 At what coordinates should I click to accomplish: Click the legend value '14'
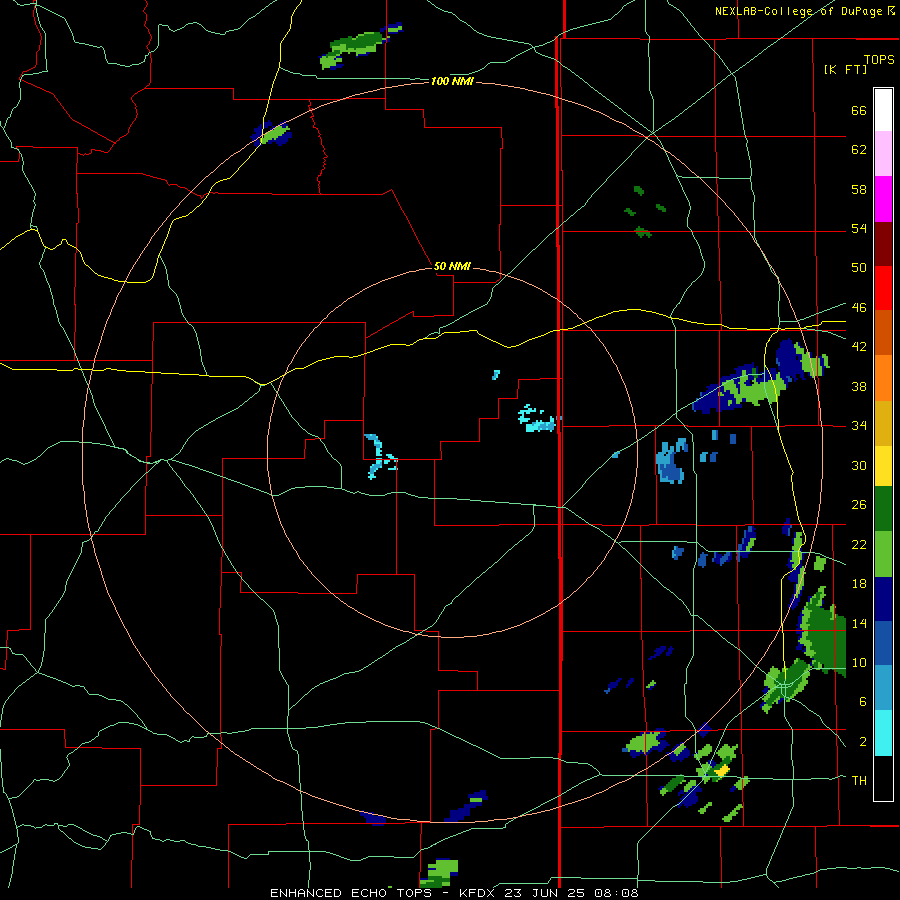click(859, 623)
